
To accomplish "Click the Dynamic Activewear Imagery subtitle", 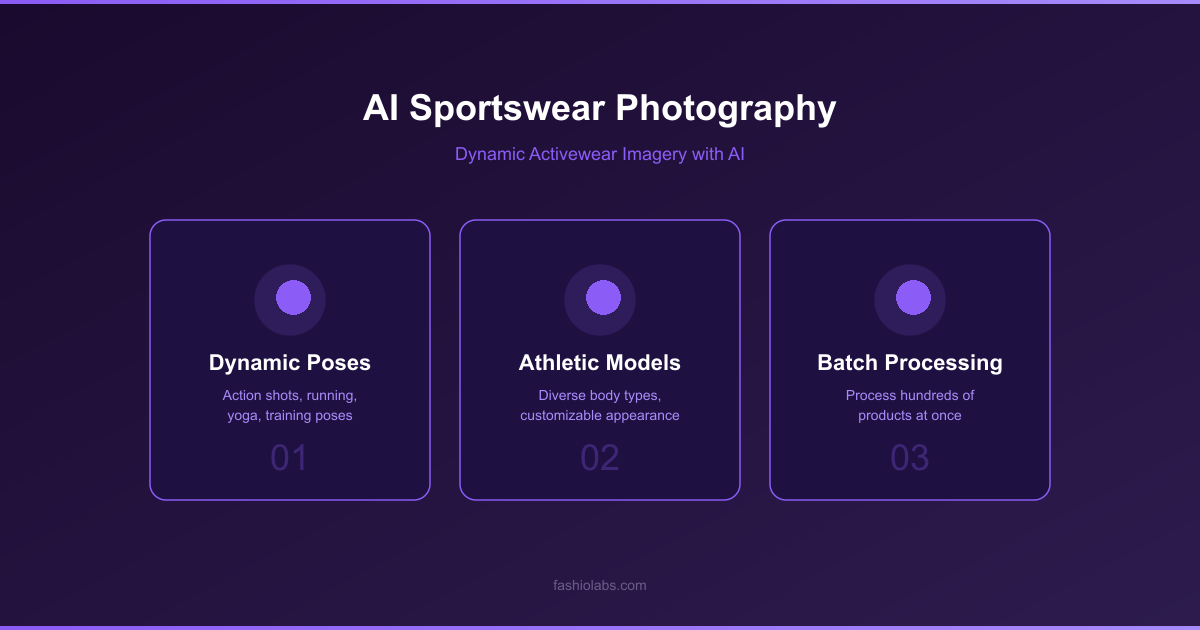I will click(x=600, y=155).
